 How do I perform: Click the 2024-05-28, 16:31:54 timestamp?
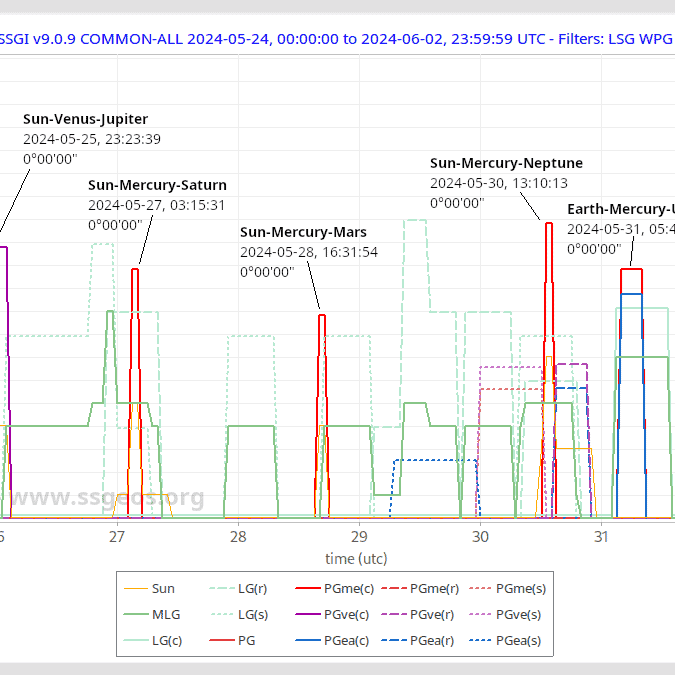coord(309,252)
